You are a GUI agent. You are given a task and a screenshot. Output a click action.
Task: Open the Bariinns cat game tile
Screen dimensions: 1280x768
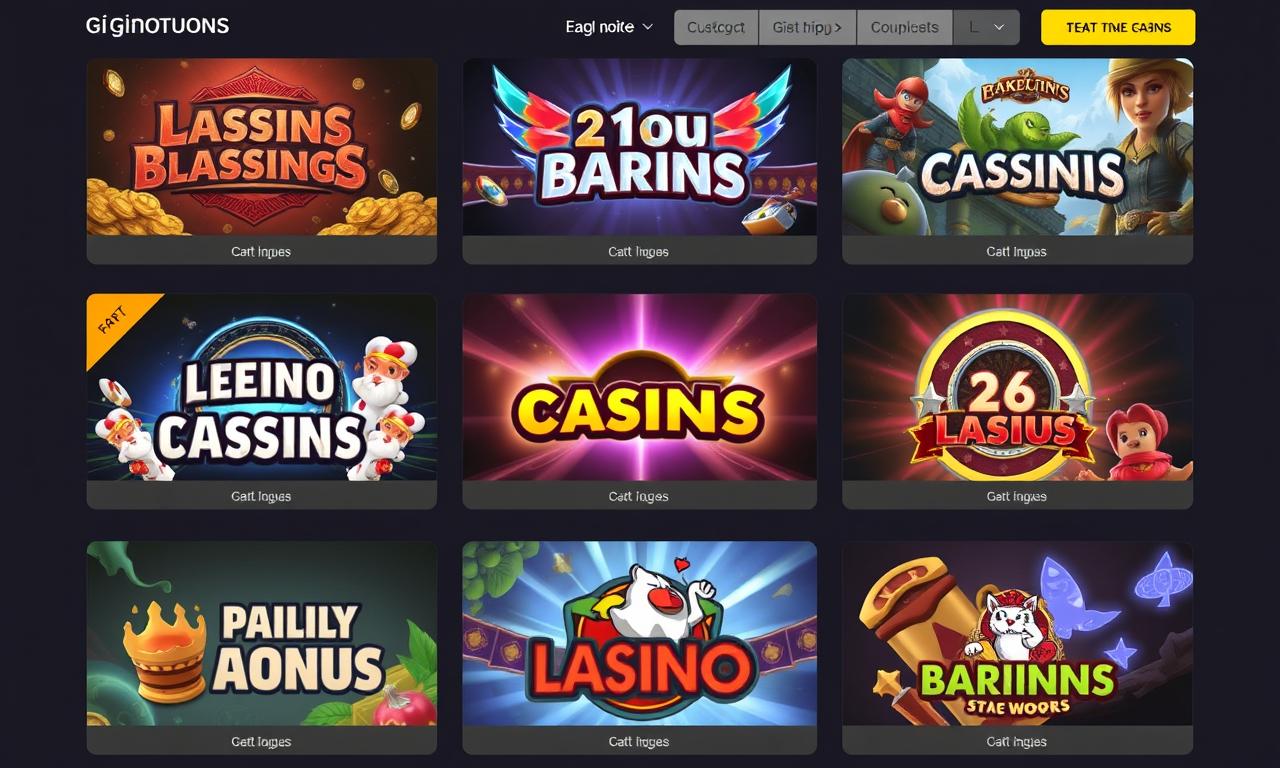coord(1017,634)
